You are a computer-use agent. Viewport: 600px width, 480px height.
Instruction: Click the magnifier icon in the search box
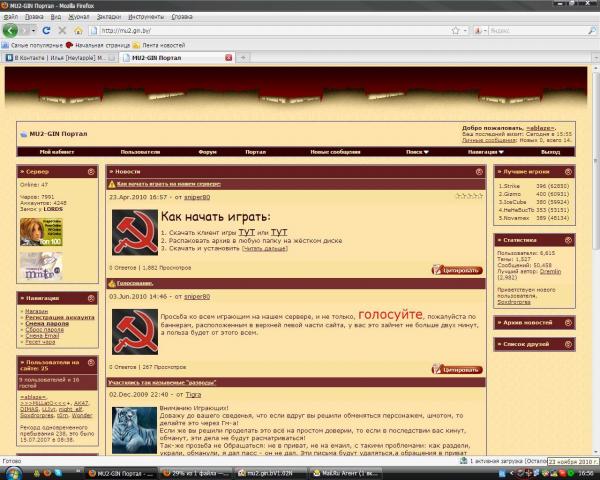591,31
